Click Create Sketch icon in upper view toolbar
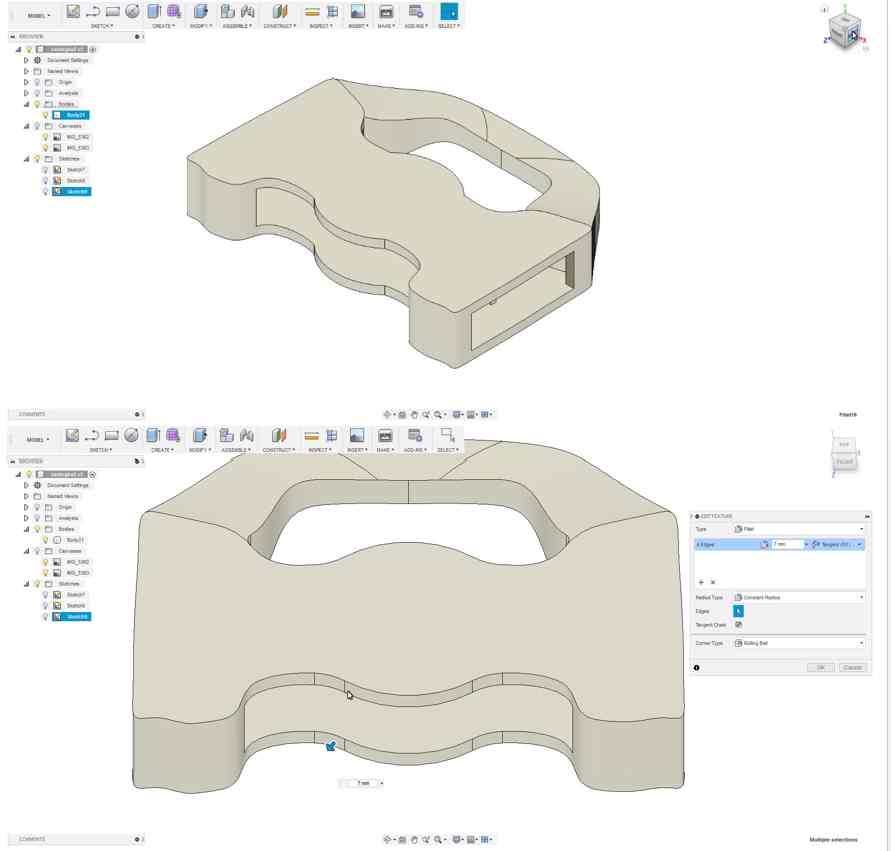Viewport: 891px width, 851px height. coord(73,11)
